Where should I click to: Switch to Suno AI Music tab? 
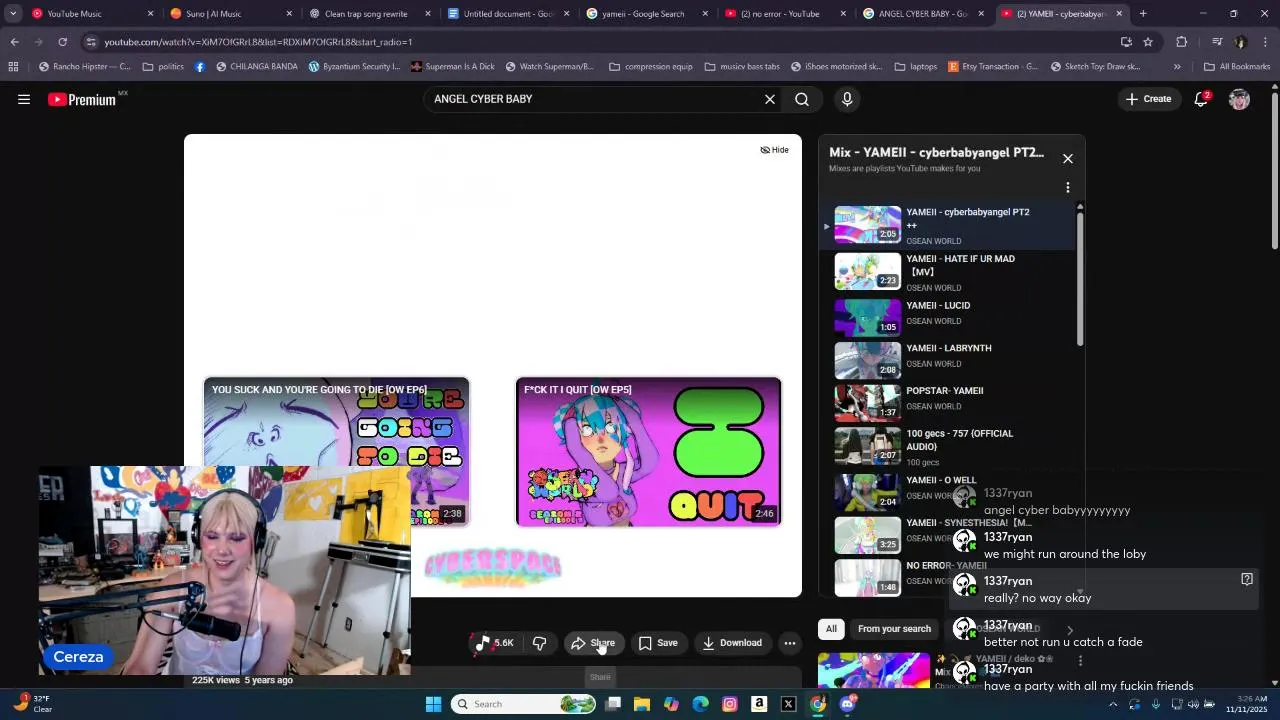pos(228,14)
